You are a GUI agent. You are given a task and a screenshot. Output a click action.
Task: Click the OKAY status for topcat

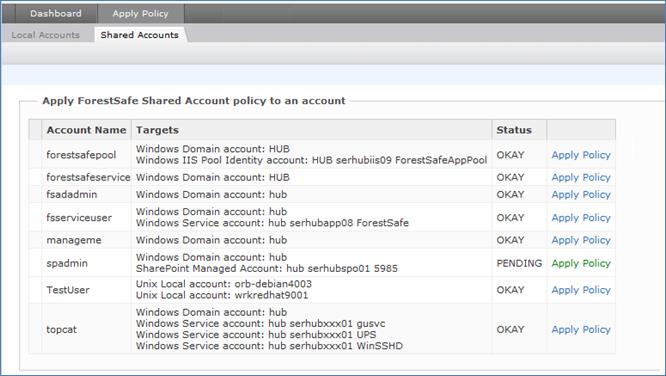tap(510, 329)
